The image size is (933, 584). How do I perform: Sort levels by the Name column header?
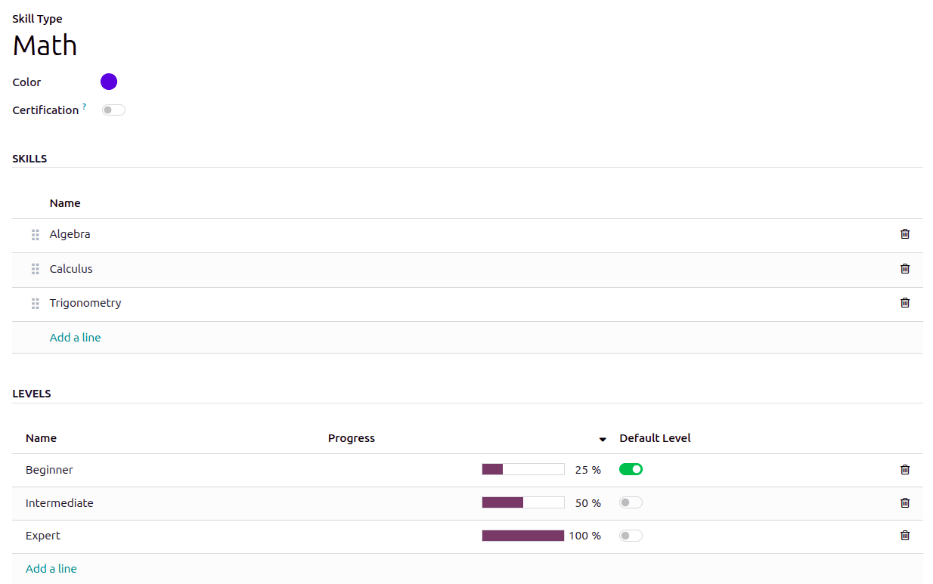pos(41,438)
